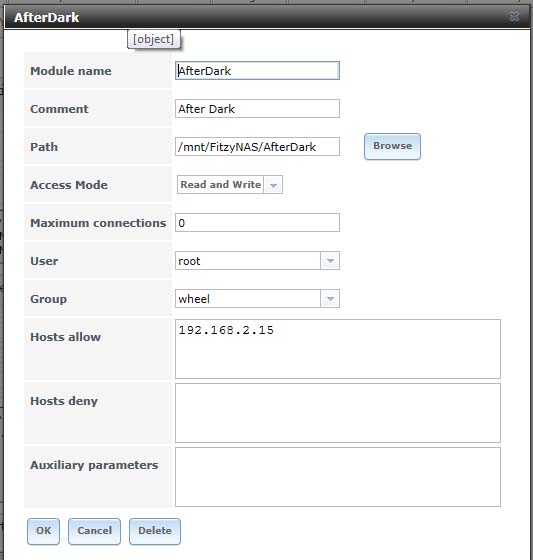Image resolution: width=533 pixels, height=560 pixels.
Task: Click the [object] tooltip label
Action: 154,39
